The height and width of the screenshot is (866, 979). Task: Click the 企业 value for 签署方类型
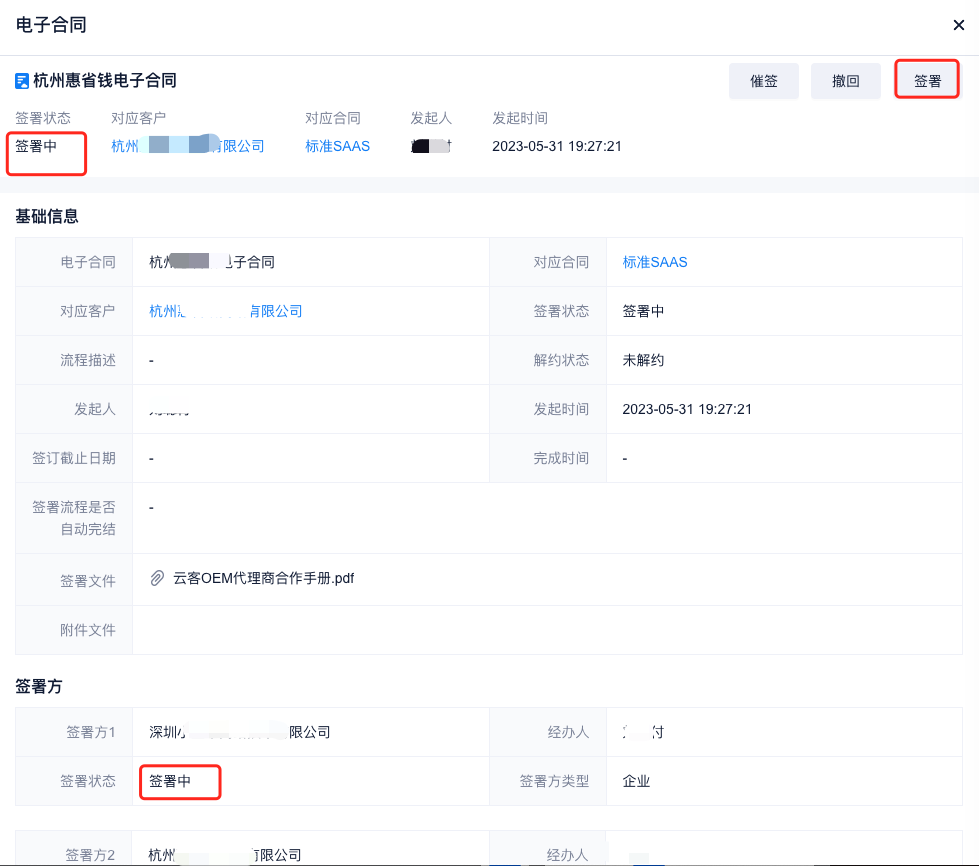[636, 781]
